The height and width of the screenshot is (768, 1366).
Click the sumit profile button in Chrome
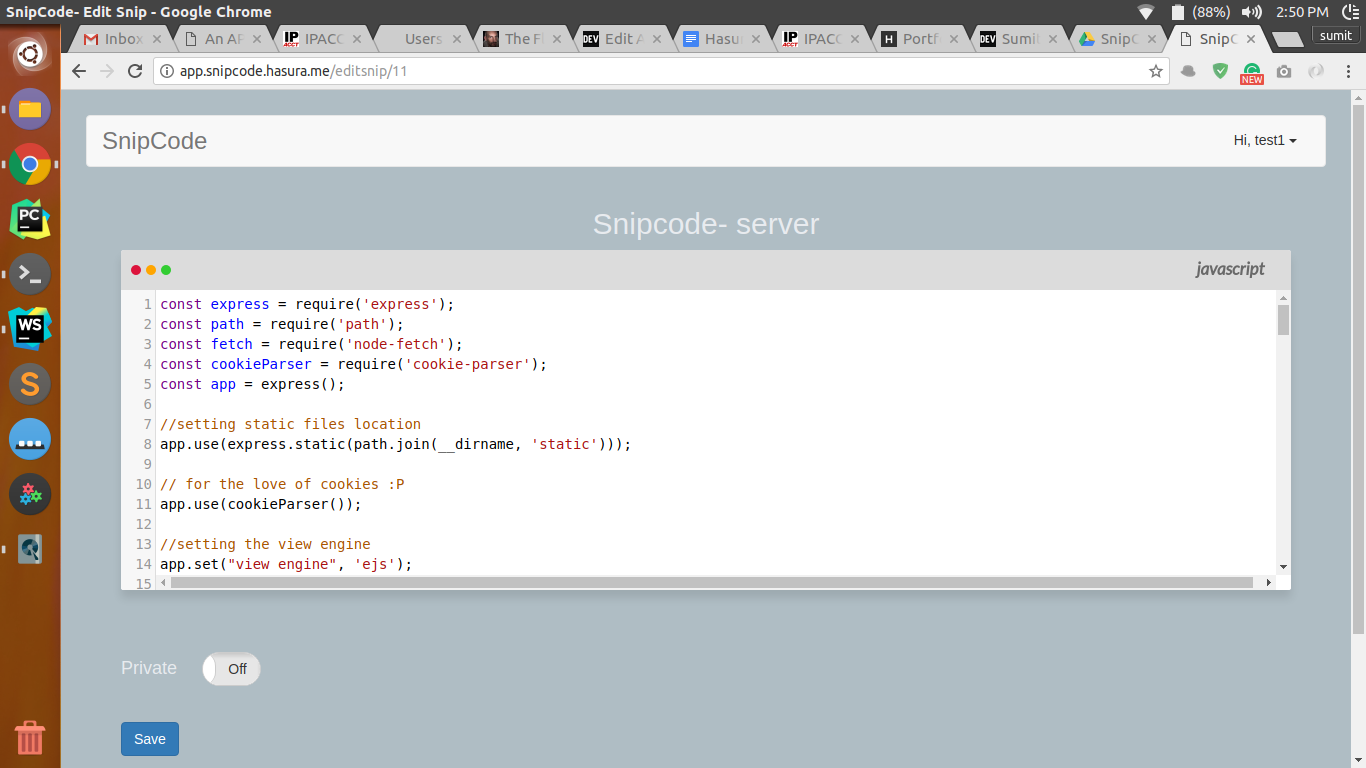click(1336, 35)
